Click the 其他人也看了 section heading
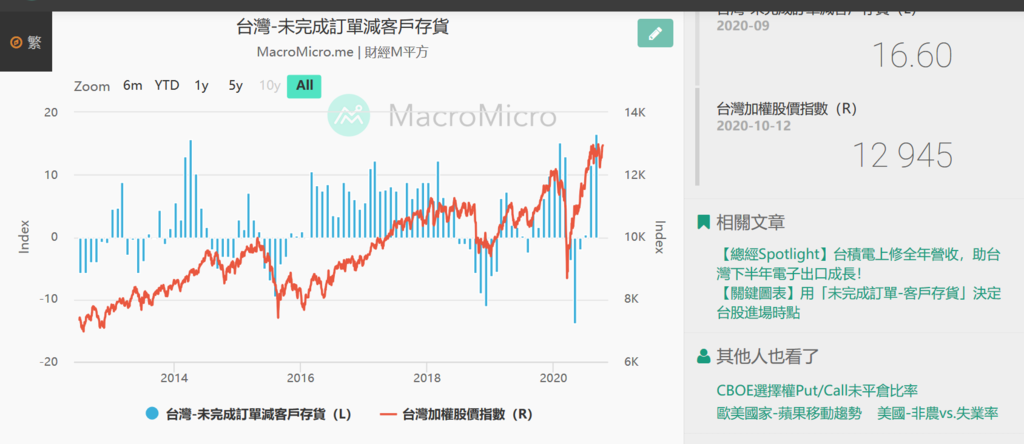The height and width of the screenshot is (444, 1024). pyautogui.click(x=767, y=357)
